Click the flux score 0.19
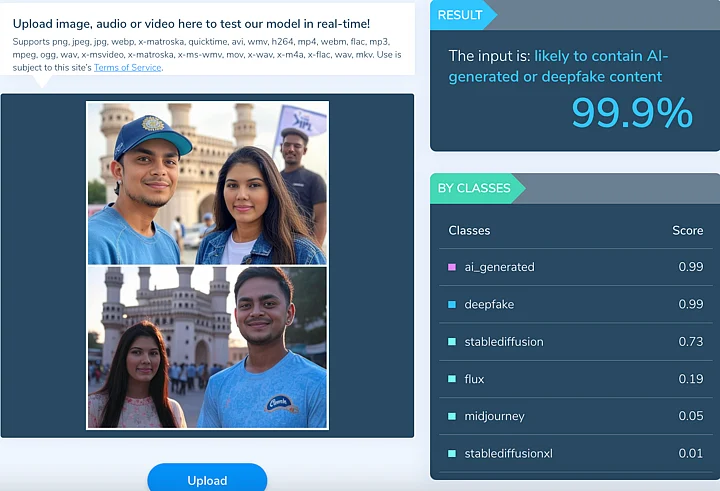The image size is (720, 491). tap(691, 378)
